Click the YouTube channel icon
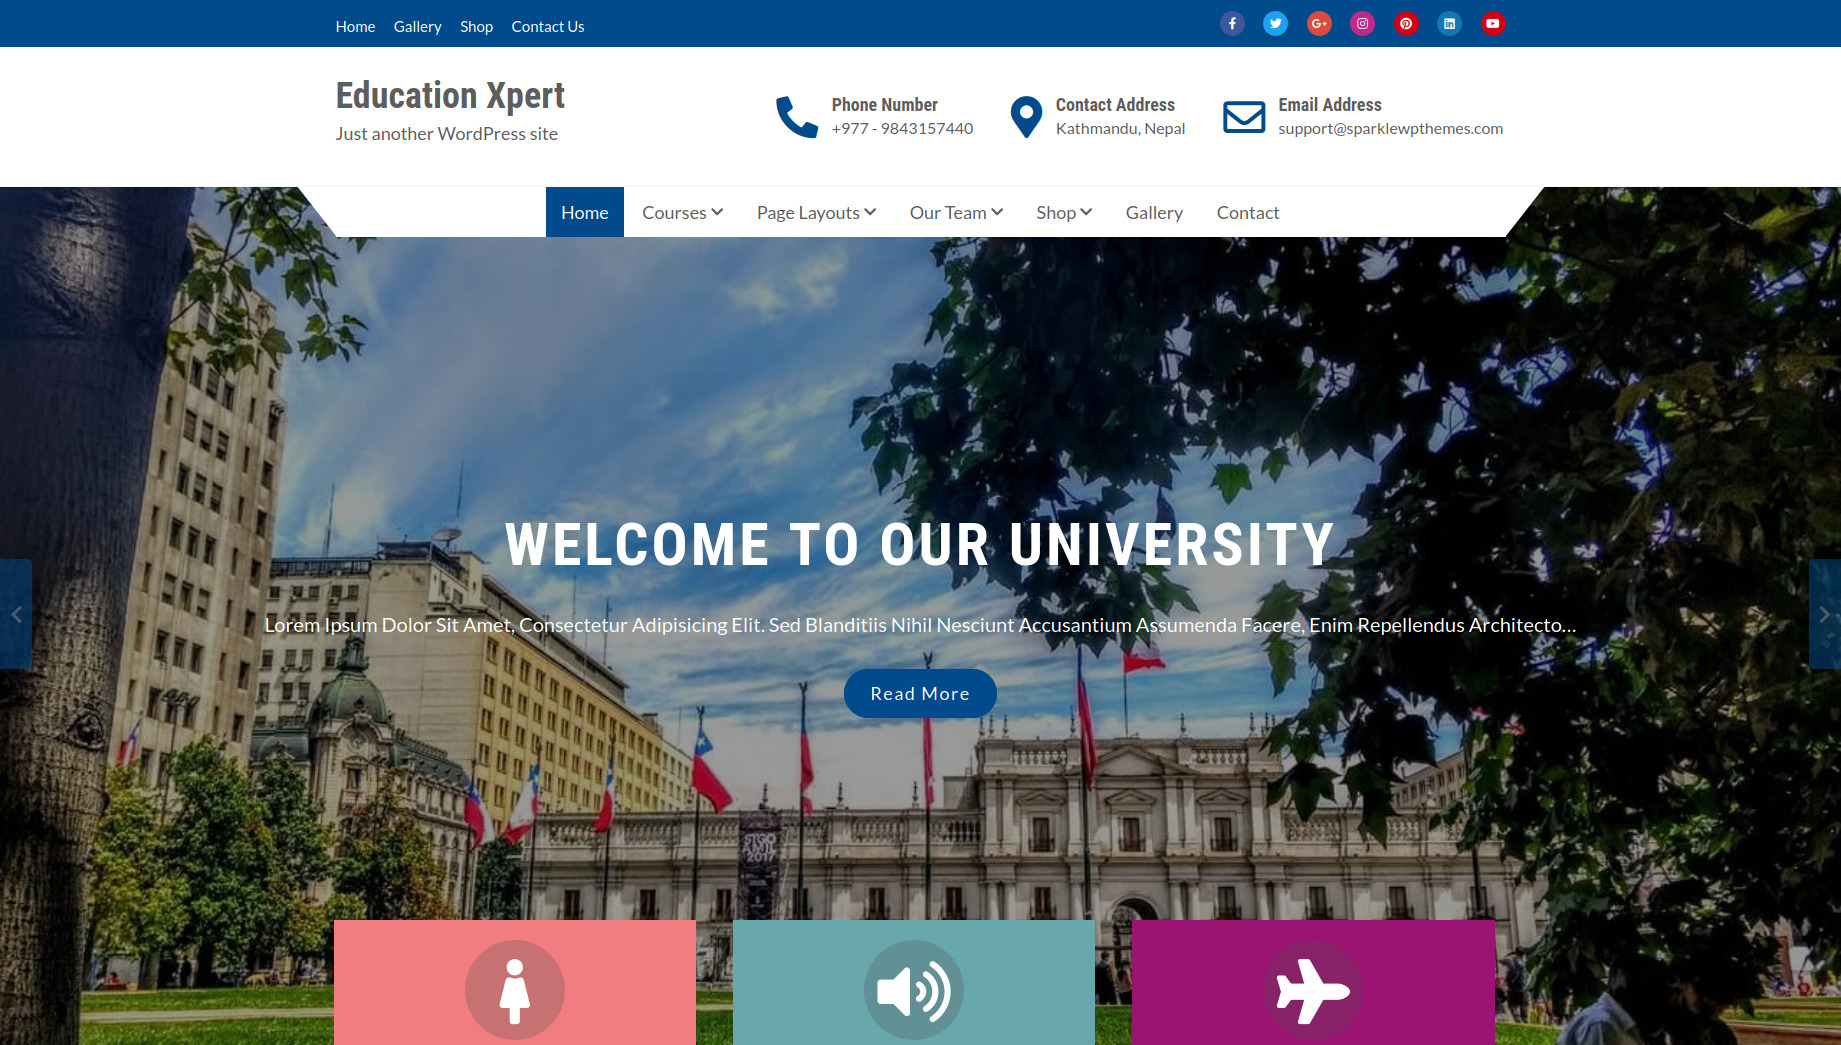The width and height of the screenshot is (1841, 1045). click(1493, 23)
